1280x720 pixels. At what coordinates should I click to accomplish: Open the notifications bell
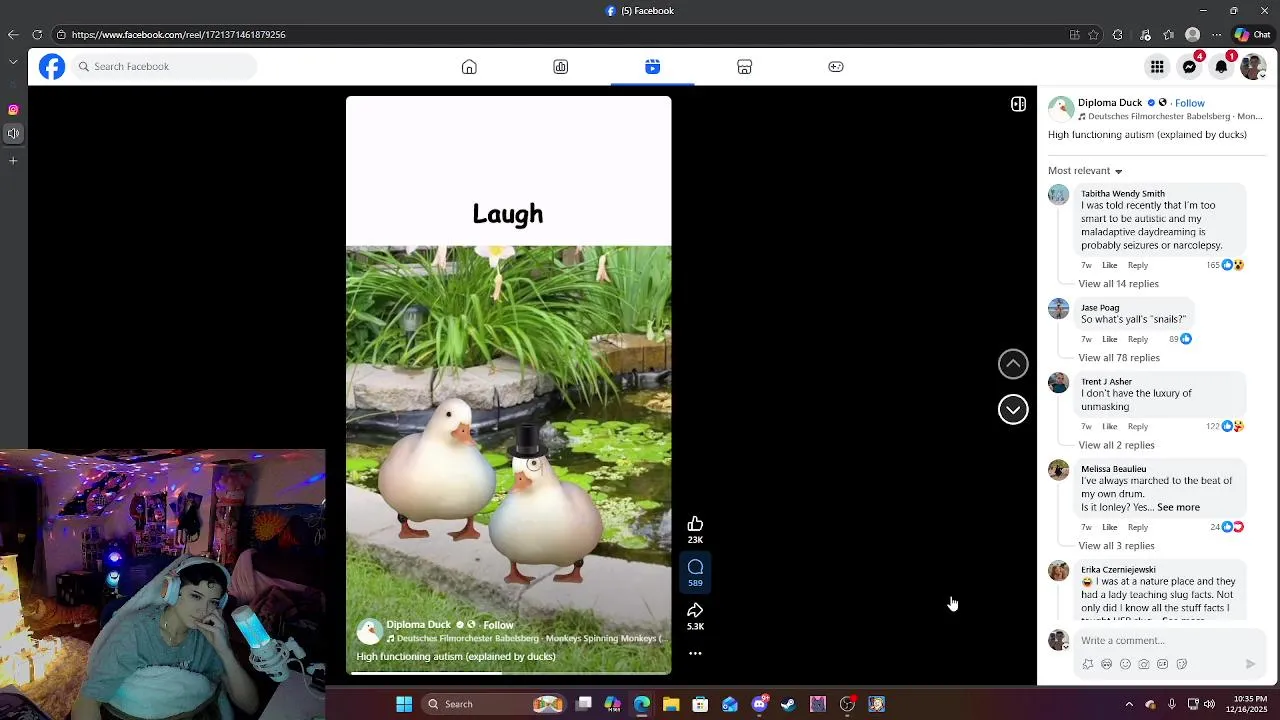1221,67
